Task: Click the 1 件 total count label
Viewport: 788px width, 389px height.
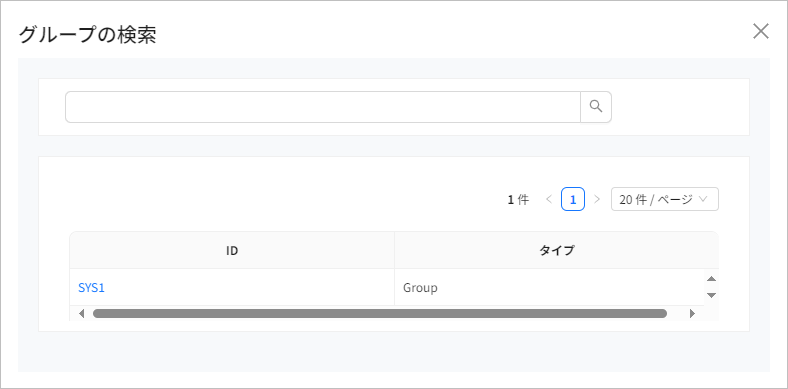Action: (518, 200)
